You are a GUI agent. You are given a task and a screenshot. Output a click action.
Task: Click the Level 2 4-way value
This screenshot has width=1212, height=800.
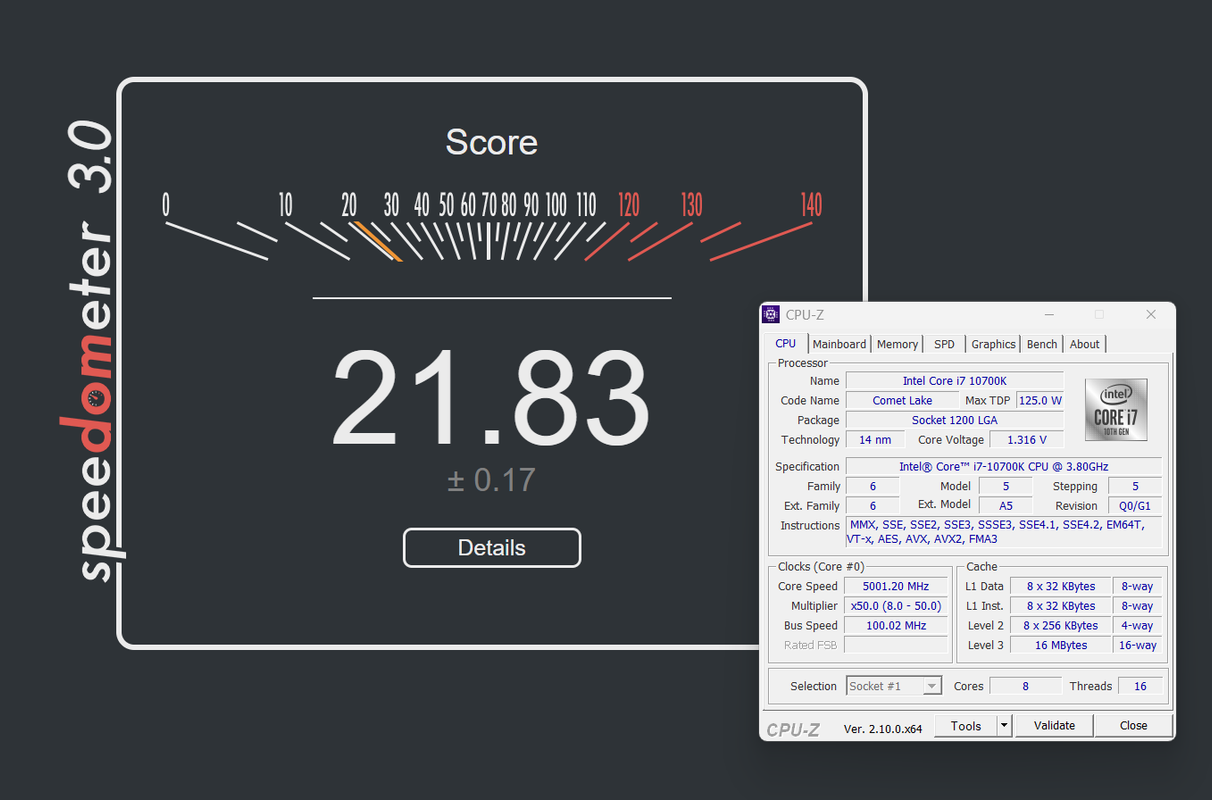coord(1138,626)
